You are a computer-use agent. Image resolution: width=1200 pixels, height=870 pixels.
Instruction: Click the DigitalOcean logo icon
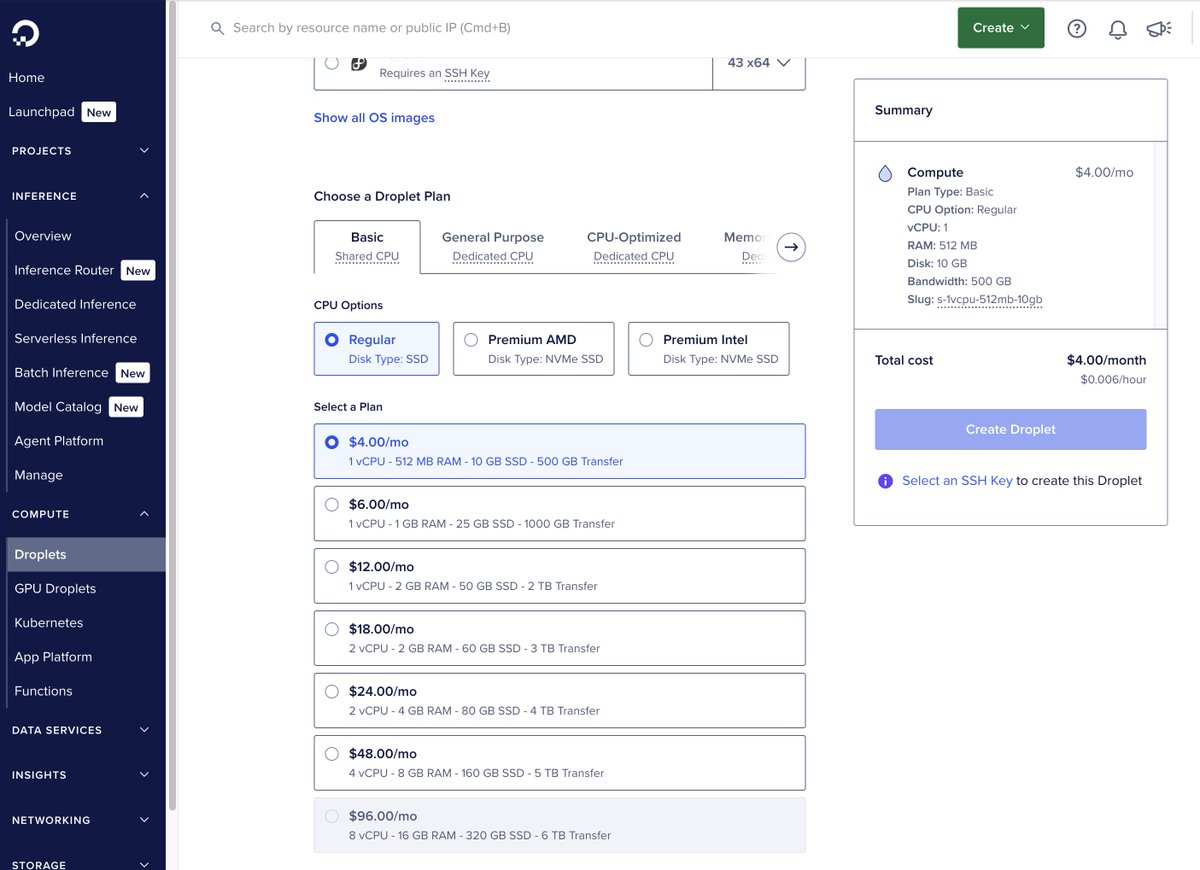click(x=26, y=34)
